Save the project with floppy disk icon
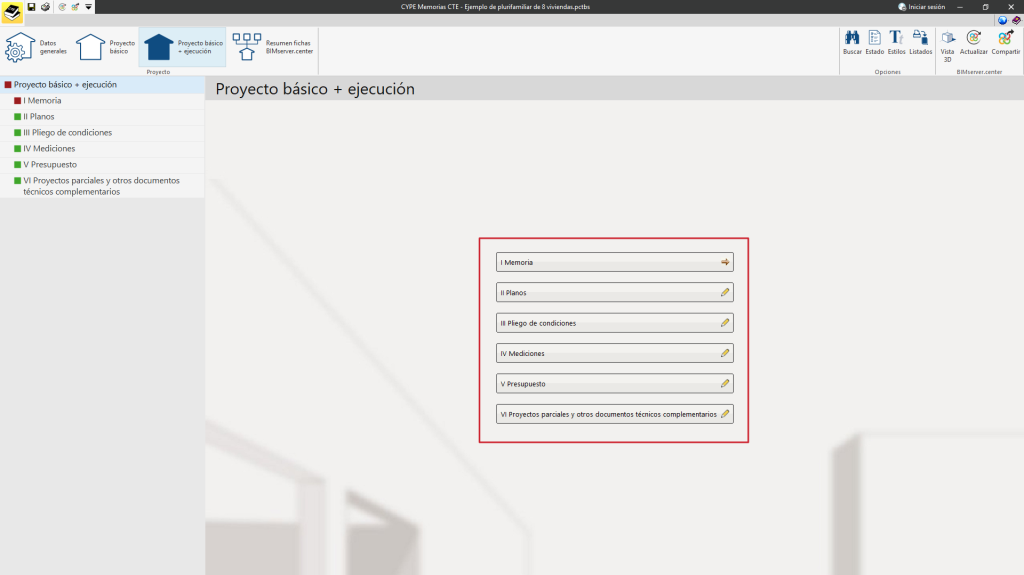 tap(31, 7)
